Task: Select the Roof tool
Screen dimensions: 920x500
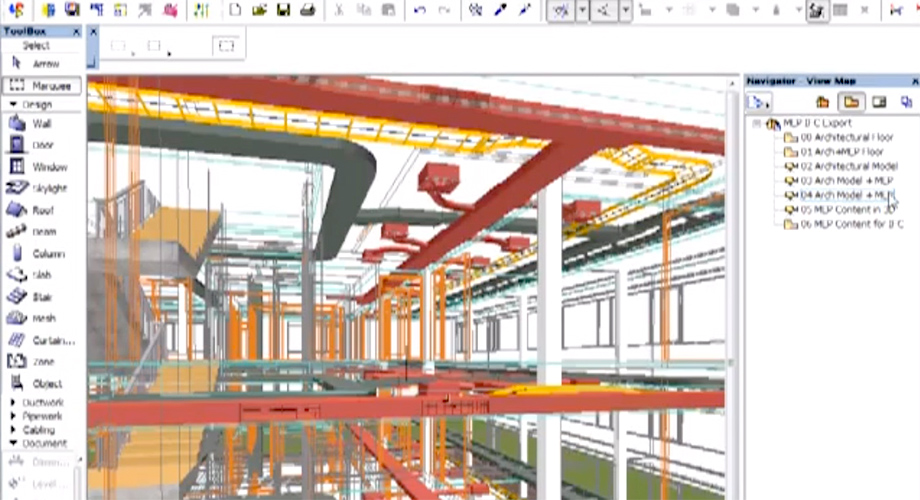Action: click(x=41, y=210)
